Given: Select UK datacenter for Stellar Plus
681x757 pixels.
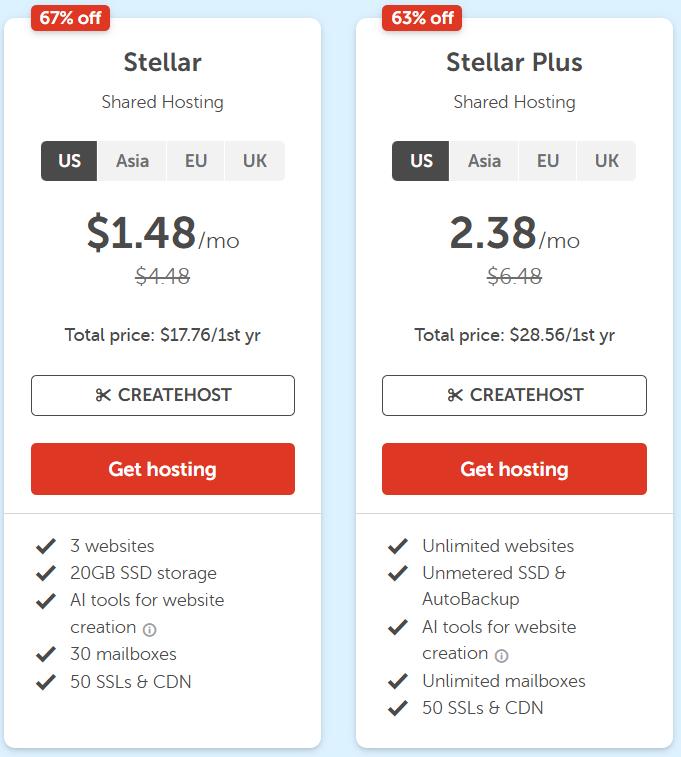Looking at the screenshot, I should tap(607, 161).
